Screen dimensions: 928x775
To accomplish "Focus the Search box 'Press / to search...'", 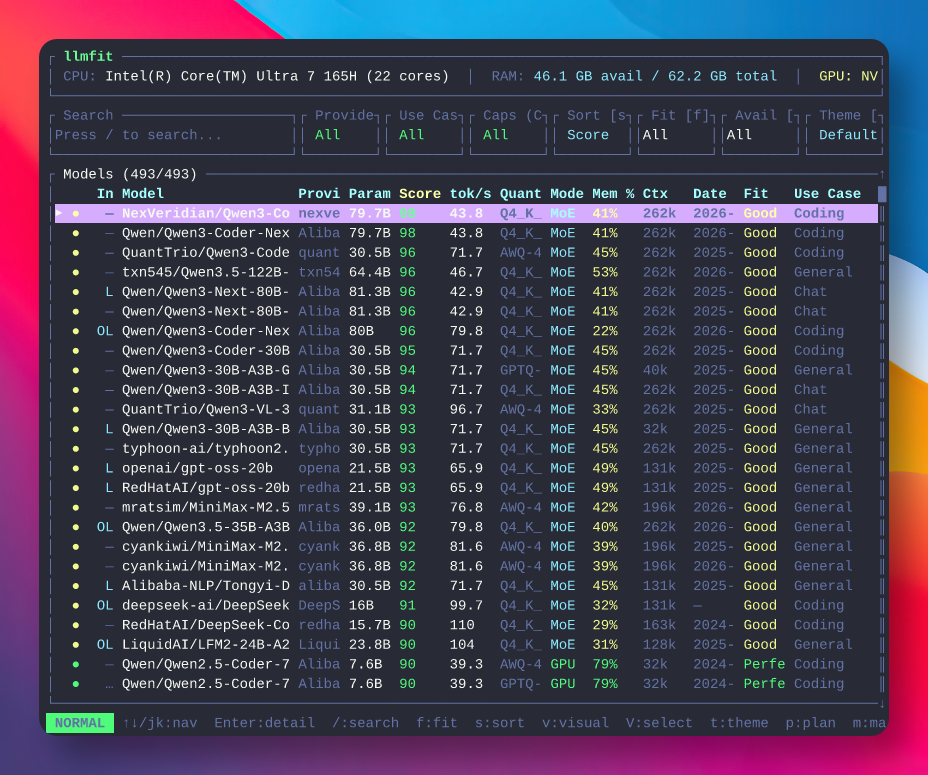I will (173, 134).
